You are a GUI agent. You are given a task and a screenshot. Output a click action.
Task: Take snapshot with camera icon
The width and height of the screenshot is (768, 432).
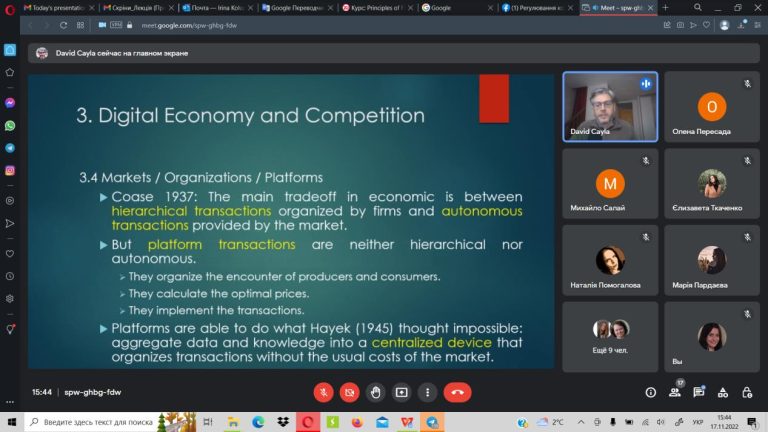coord(680,25)
